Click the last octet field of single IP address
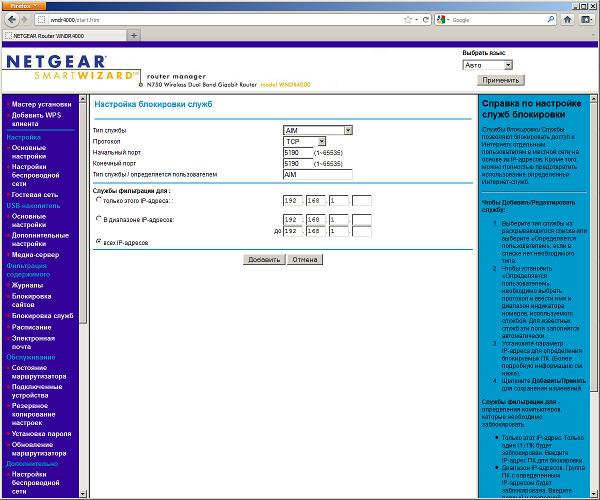This screenshot has height=500, width=600. pyautogui.click(x=362, y=200)
